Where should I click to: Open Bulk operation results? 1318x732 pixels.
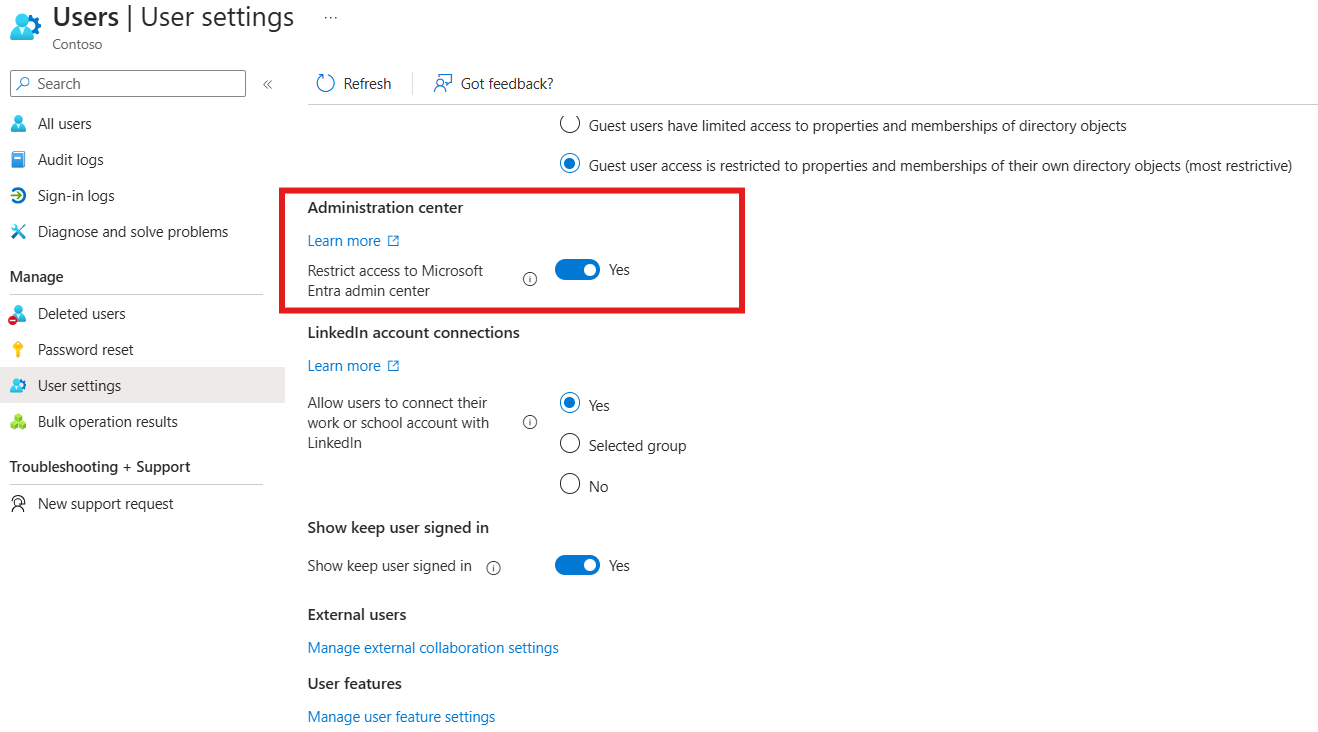click(x=107, y=421)
